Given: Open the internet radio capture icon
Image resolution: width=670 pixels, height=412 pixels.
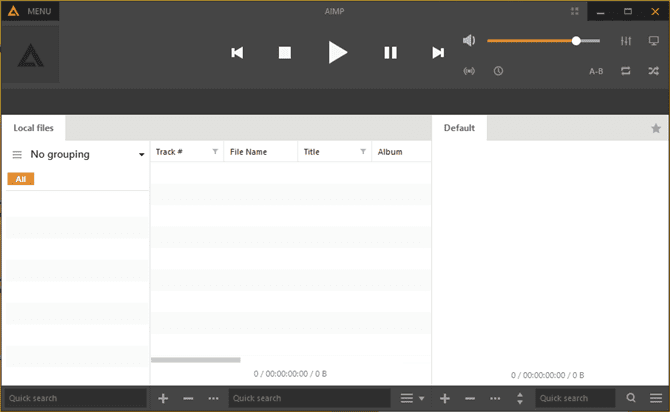Looking at the screenshot, I should click(469, 71).
